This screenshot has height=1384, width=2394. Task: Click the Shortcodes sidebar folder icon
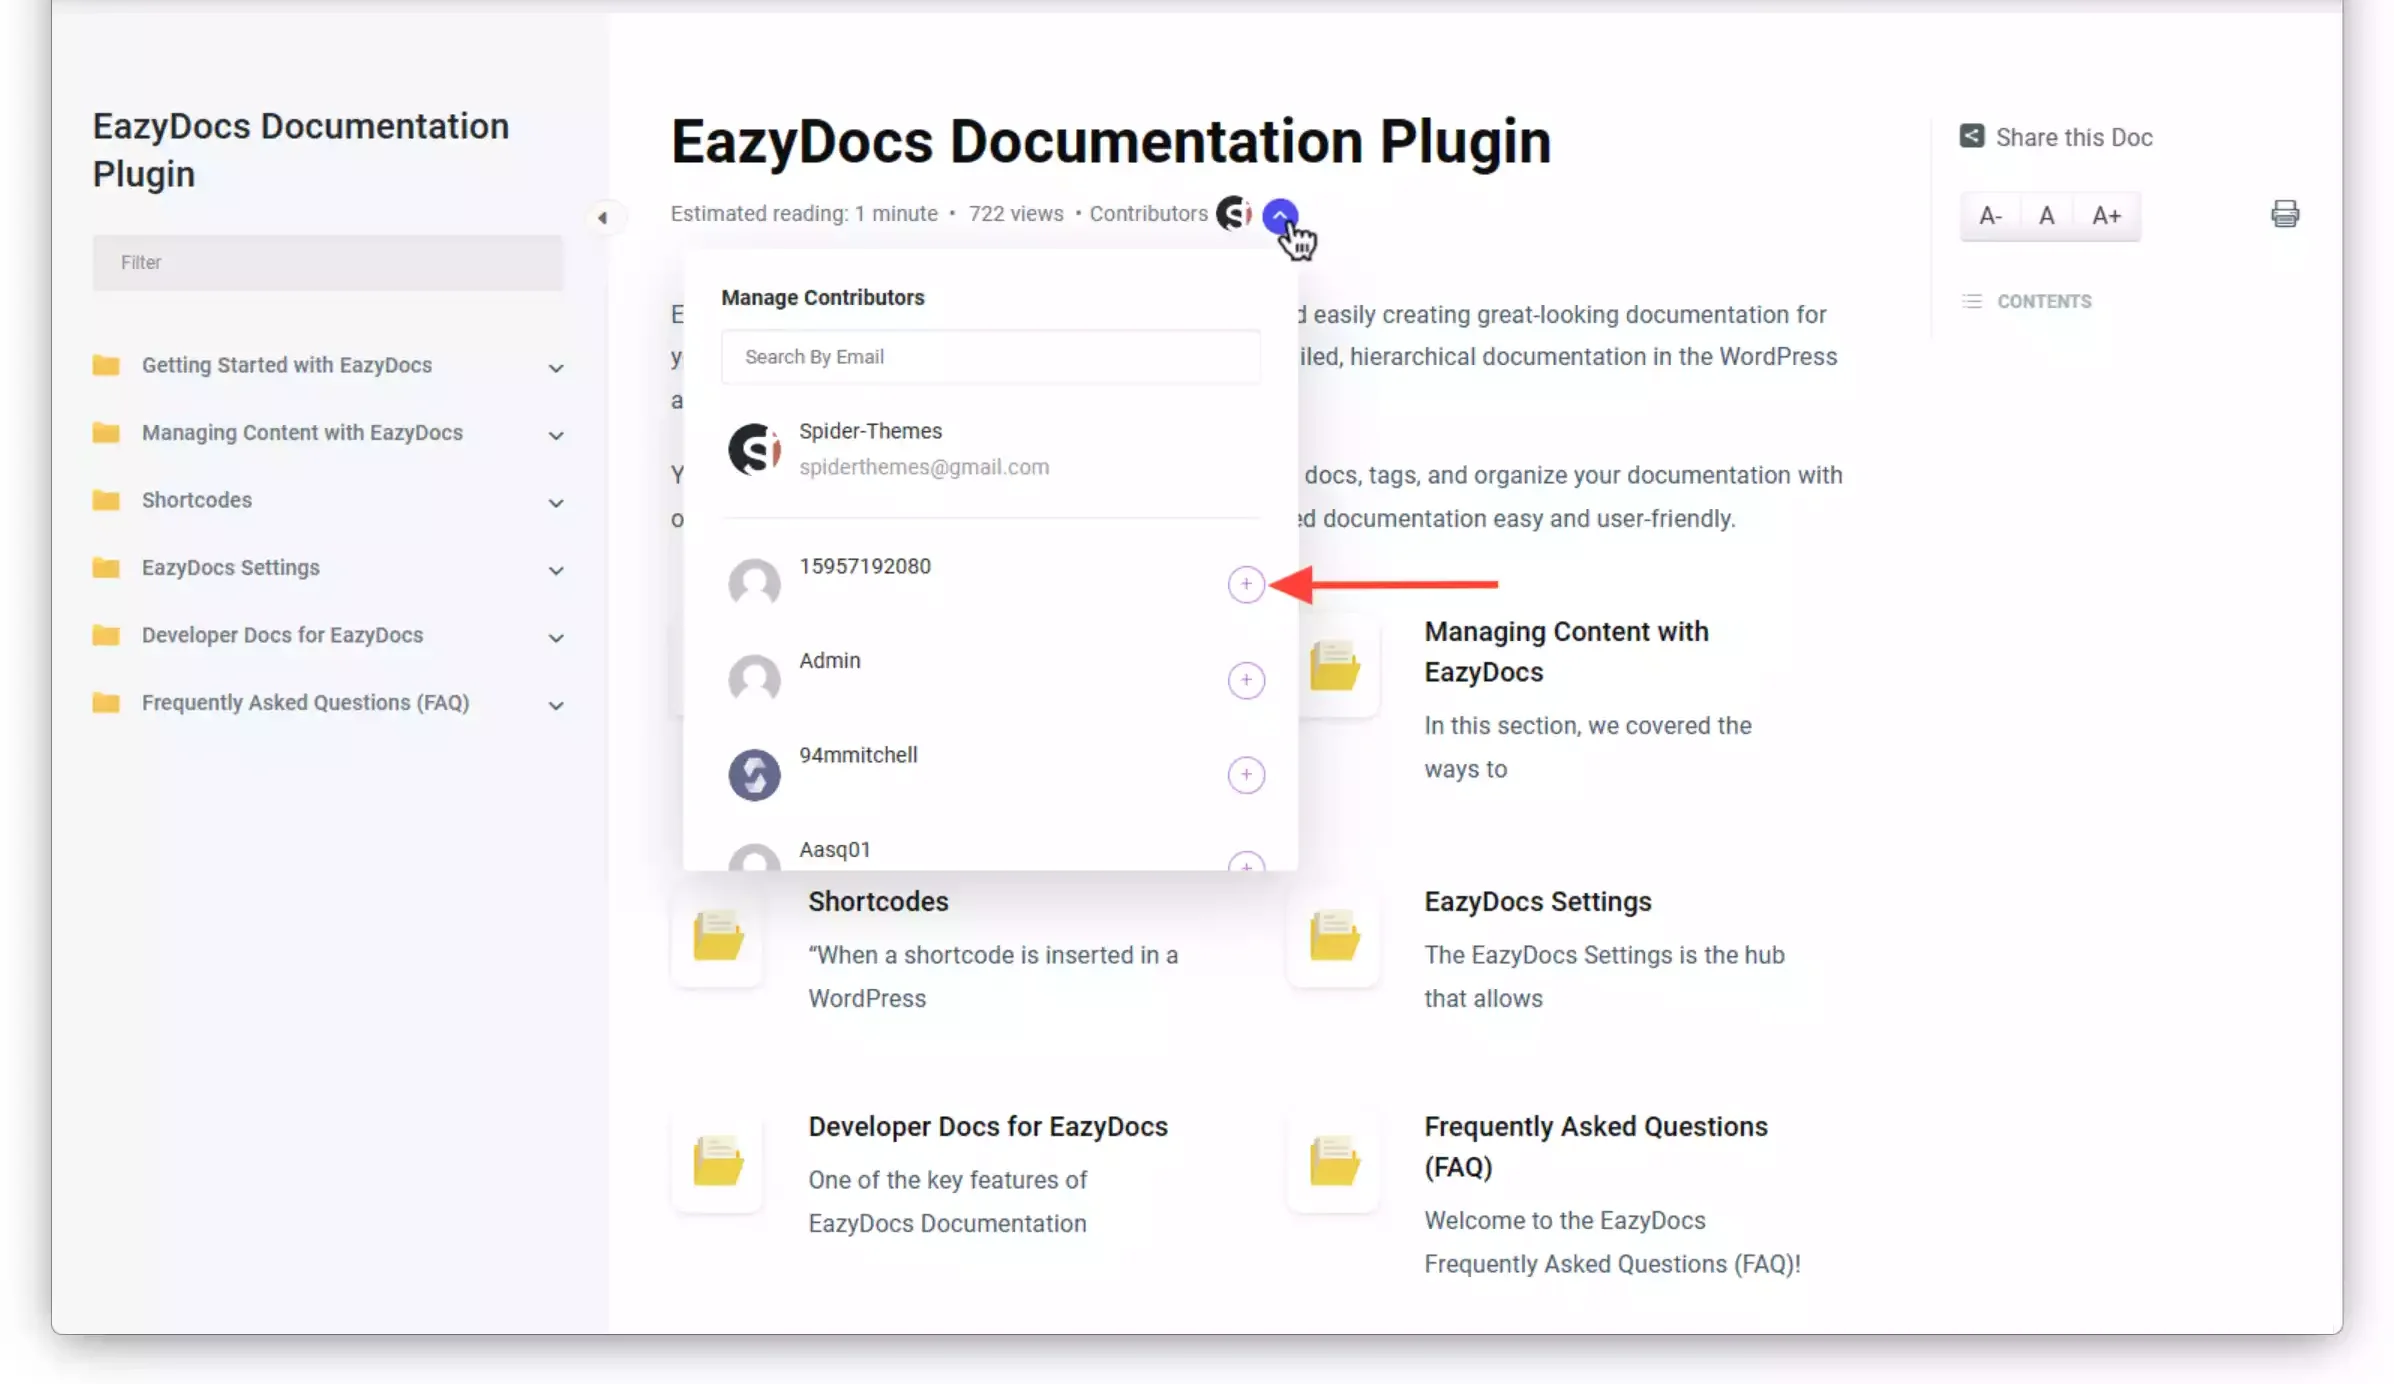(x=106, y=500)
